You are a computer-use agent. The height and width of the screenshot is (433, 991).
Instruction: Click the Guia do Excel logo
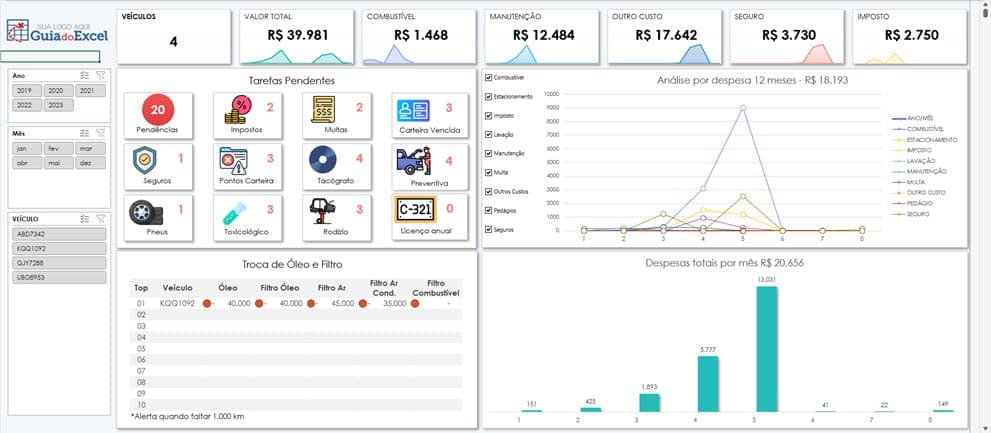pyautogui.click(x=58, y=31)
